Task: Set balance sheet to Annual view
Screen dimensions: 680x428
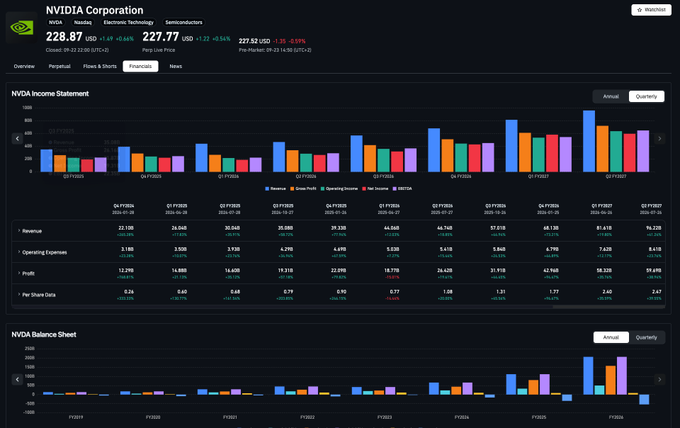Action: (x=611, y=337)
